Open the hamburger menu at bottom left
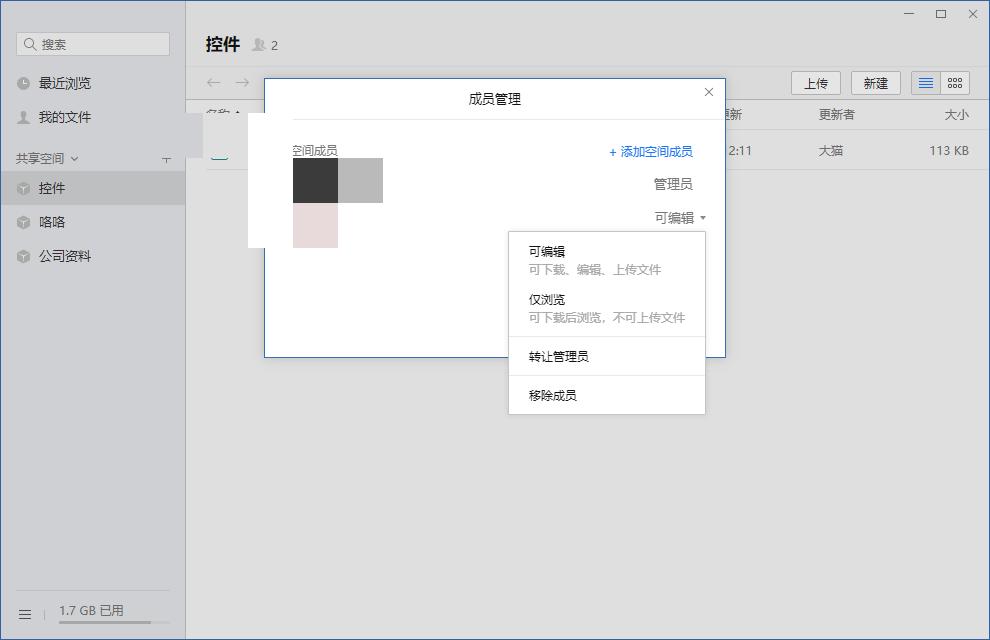This screenshot has height=640, width=990. click(x=24, y=613)
